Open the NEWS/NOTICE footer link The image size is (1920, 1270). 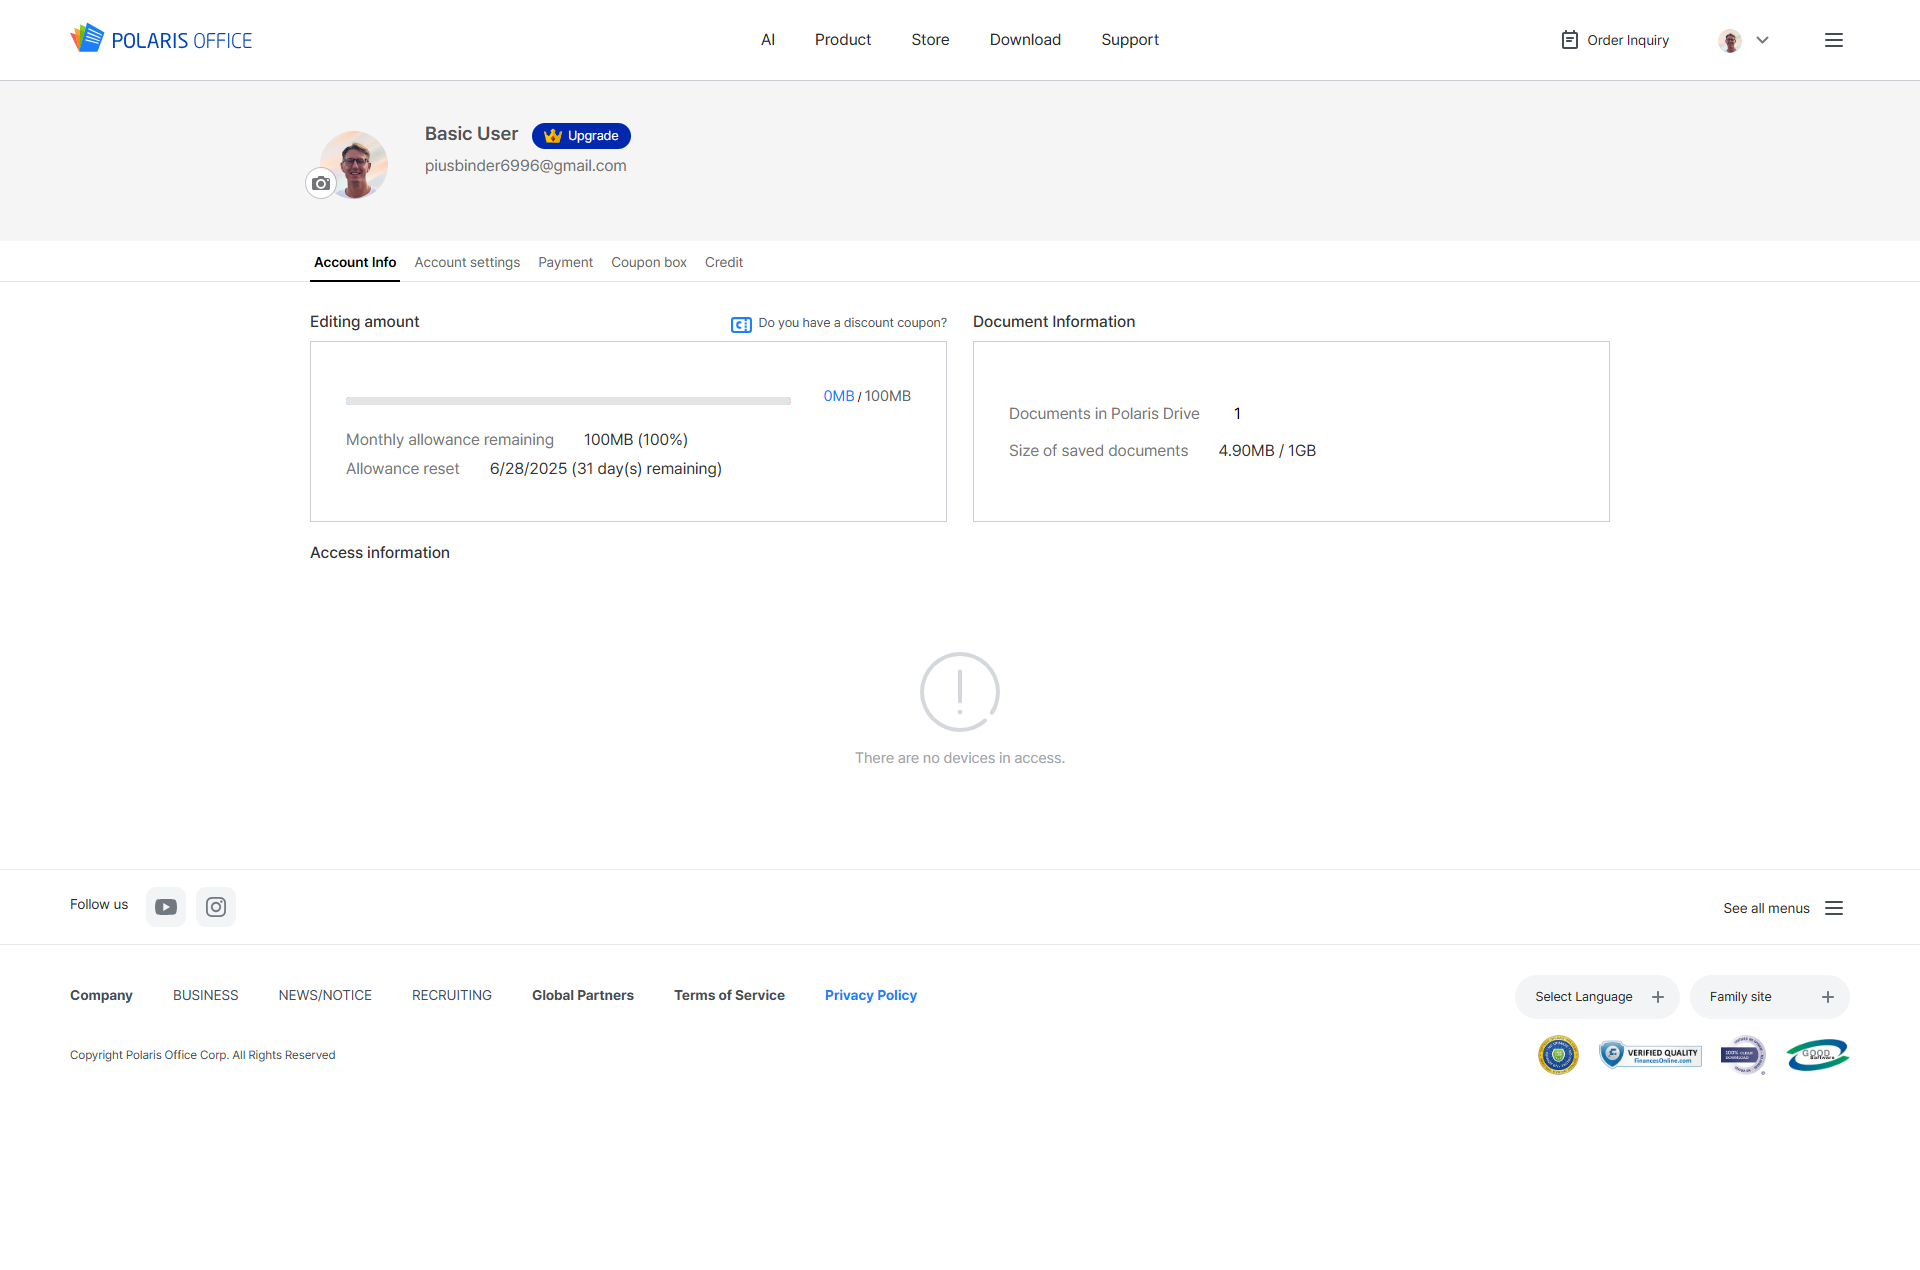tap(325, 995)
